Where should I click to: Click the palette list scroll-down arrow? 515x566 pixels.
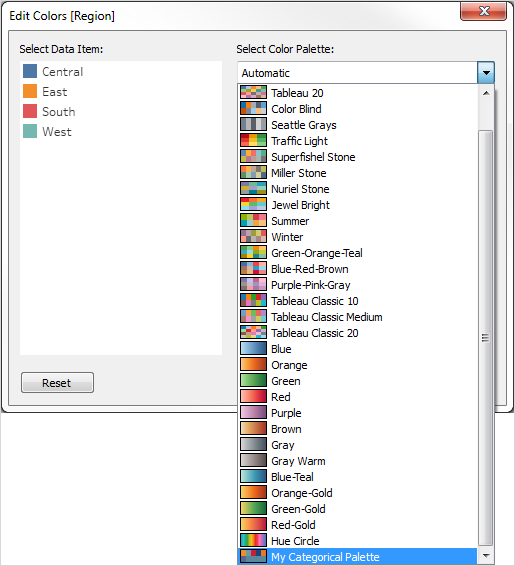(486, 556)
